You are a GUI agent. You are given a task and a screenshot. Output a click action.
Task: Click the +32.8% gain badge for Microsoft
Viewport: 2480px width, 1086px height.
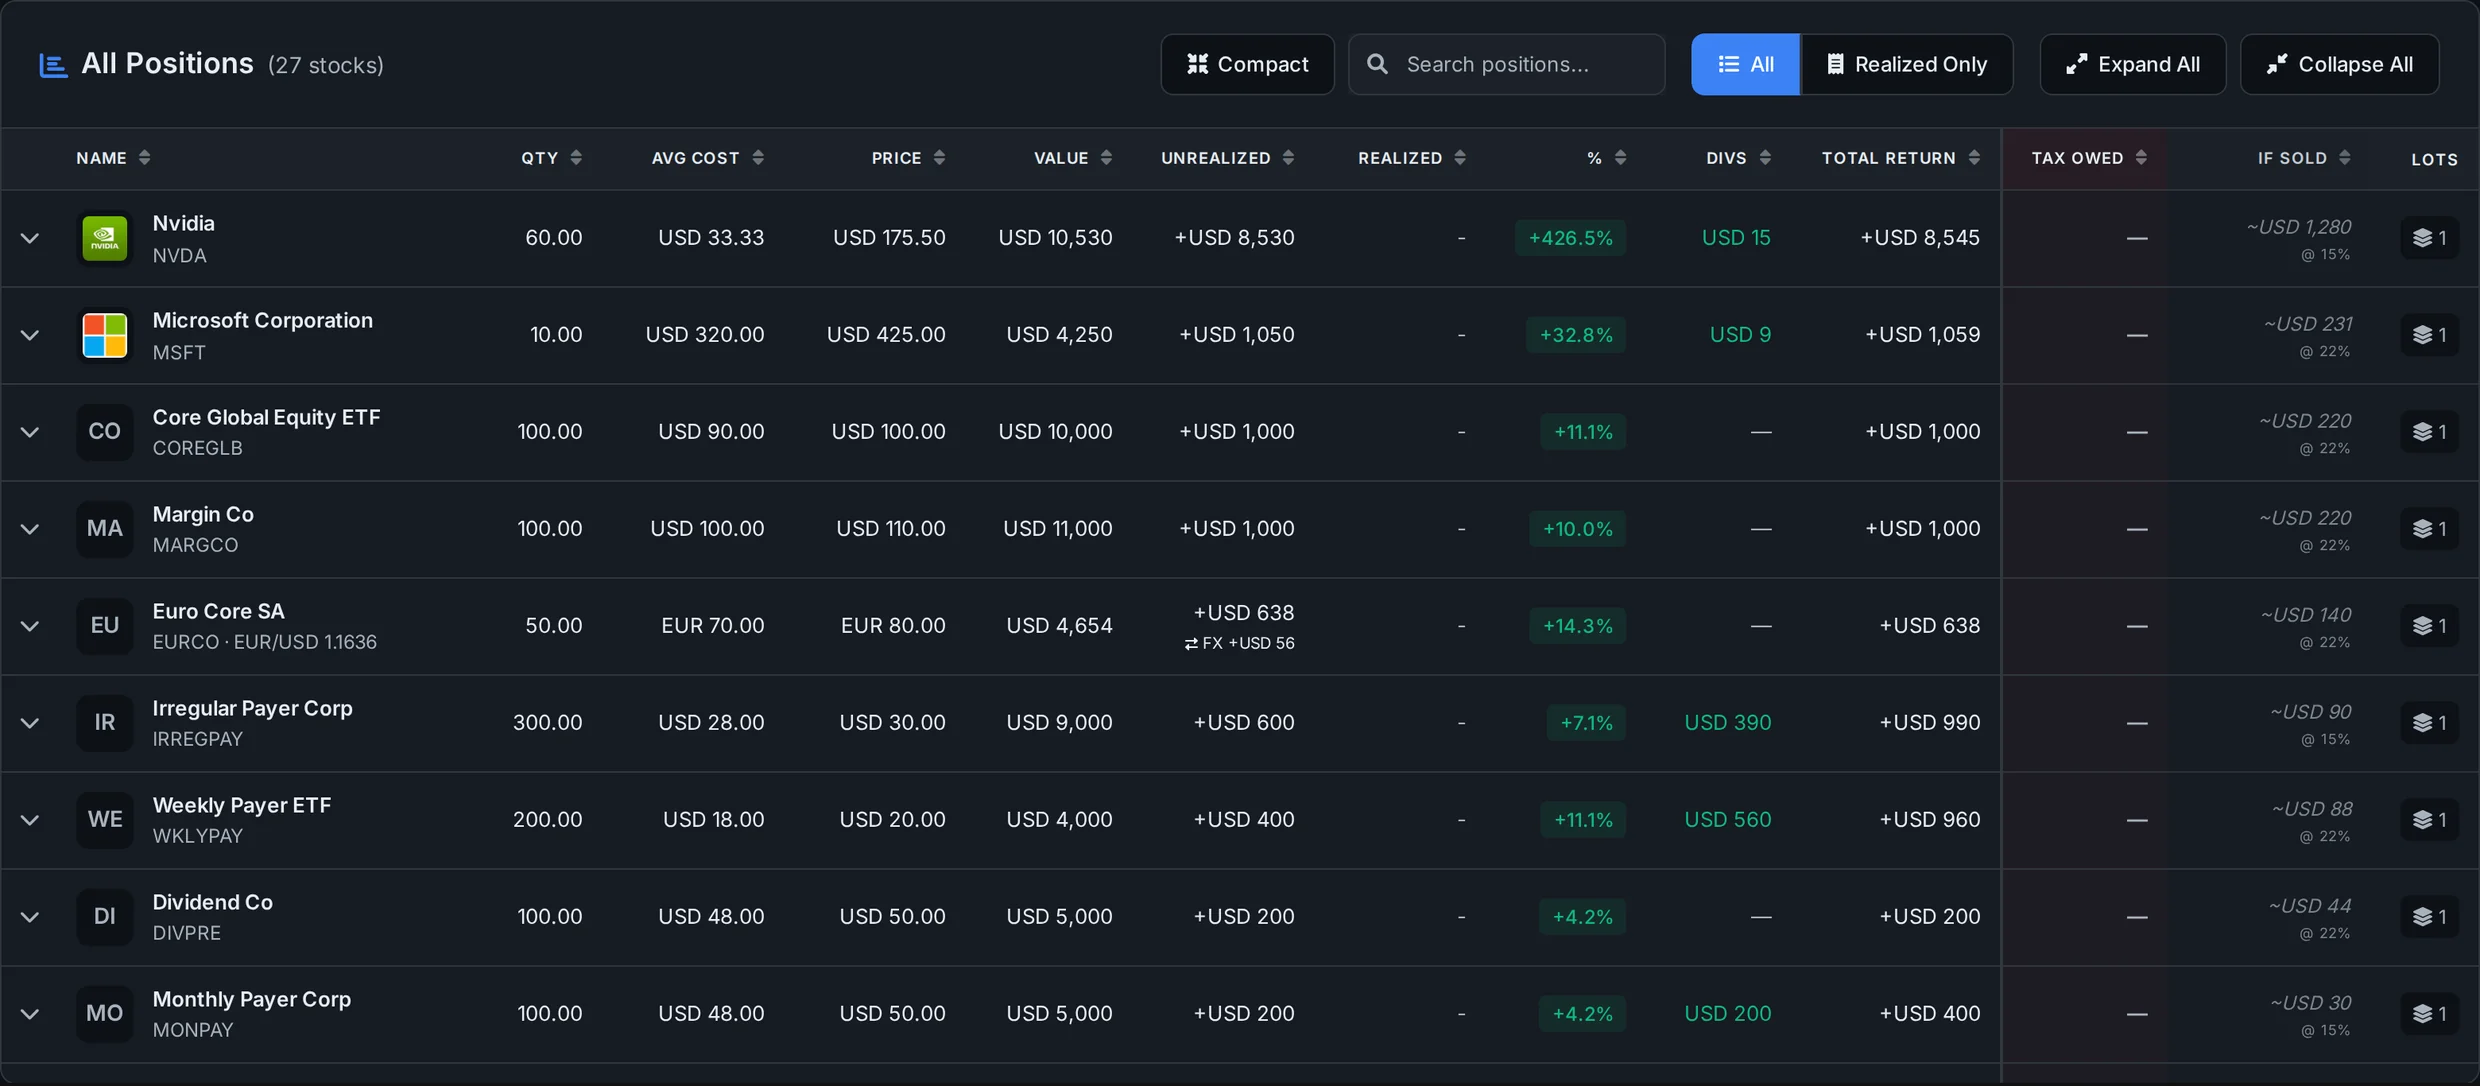tap(1576, 335)
